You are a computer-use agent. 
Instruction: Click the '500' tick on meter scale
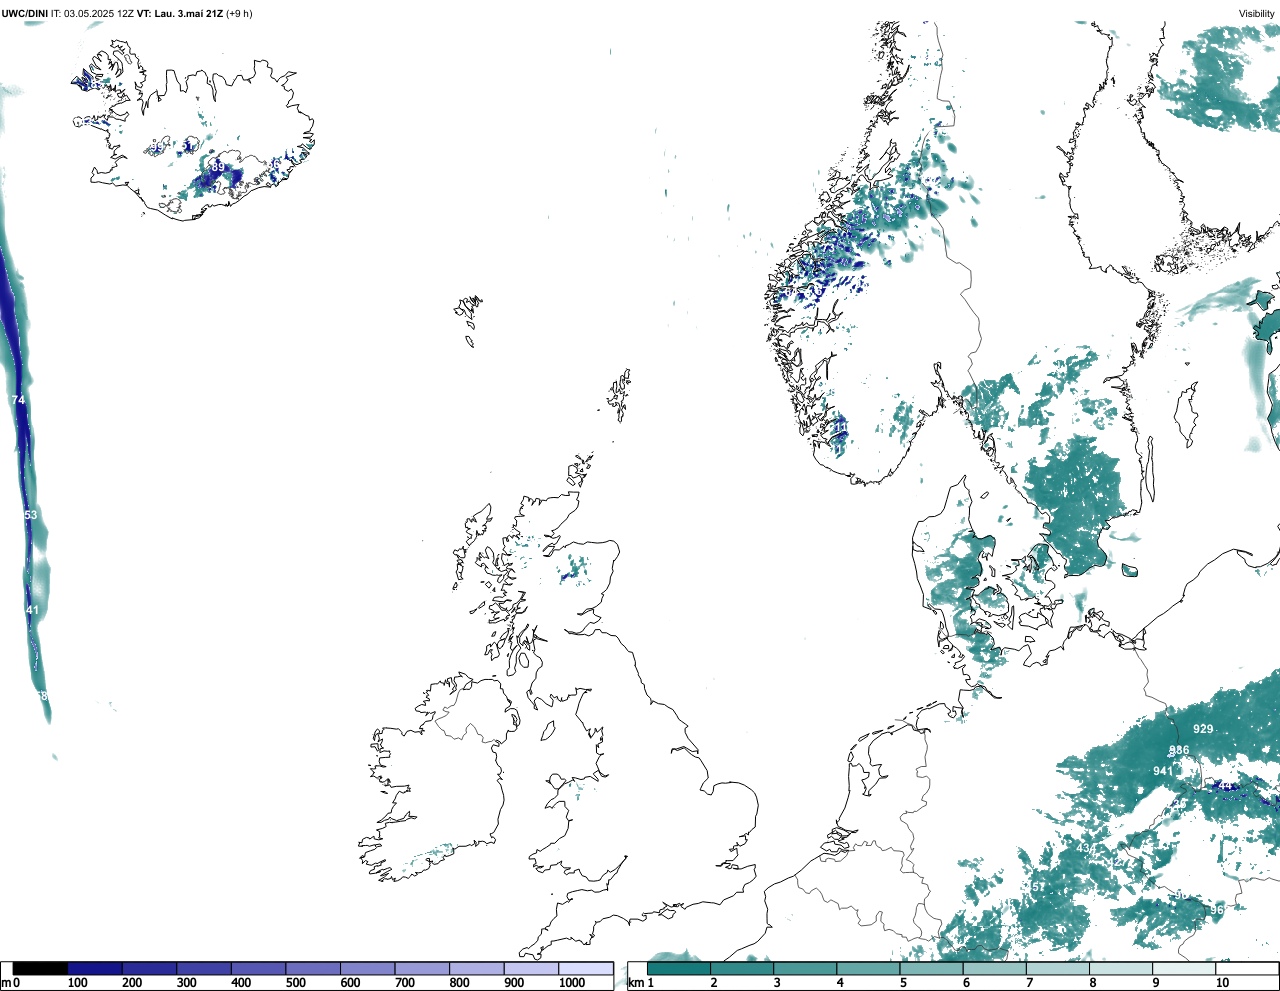pos(295,983)
